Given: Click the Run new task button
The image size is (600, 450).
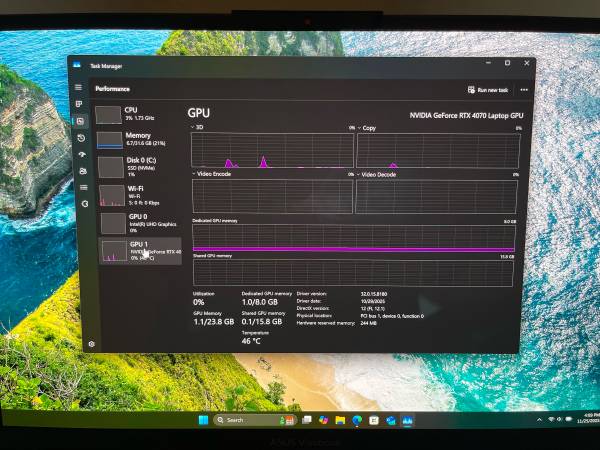Looking at the screenshot, I should (487, 90).
